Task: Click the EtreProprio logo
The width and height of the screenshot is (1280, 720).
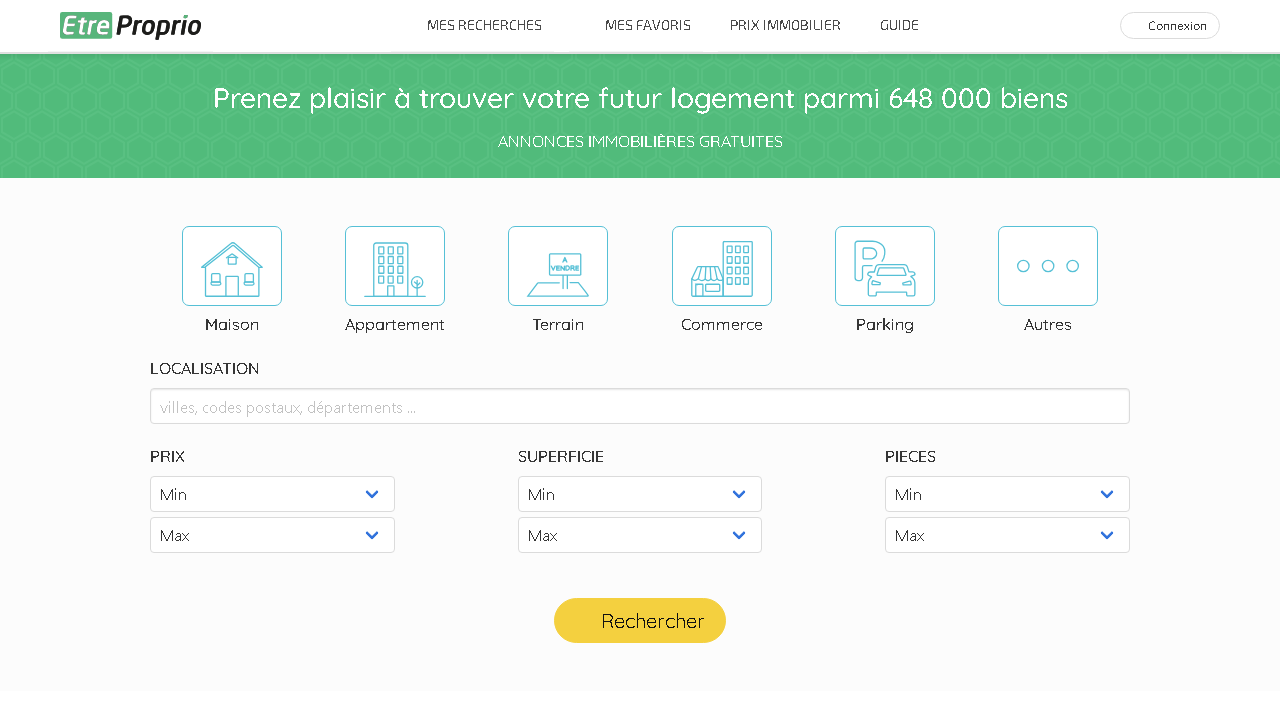Action: click(131, 26)
